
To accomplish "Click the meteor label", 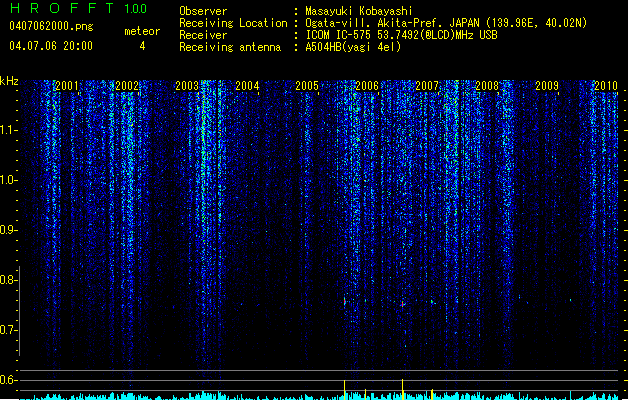I will (142, 31).
